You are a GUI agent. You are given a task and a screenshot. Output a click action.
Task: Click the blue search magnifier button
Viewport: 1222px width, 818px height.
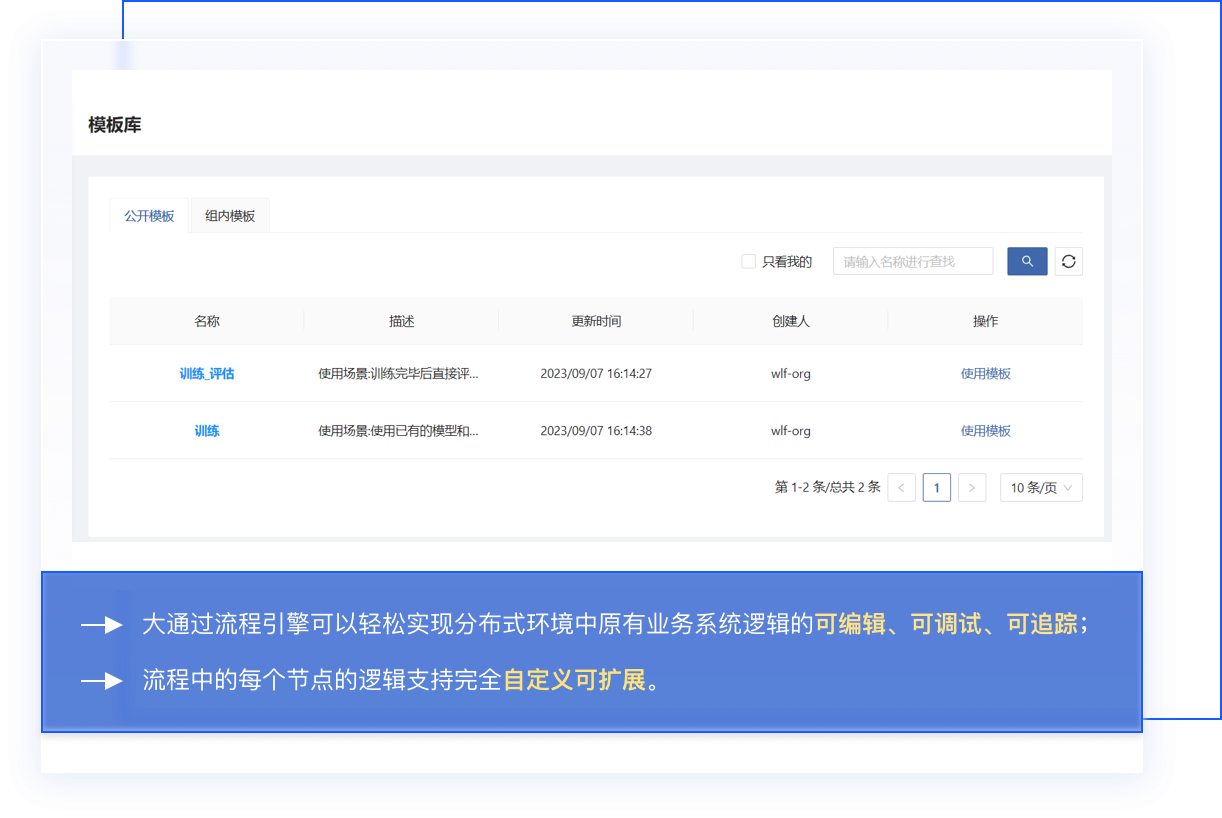point(1027,261)
